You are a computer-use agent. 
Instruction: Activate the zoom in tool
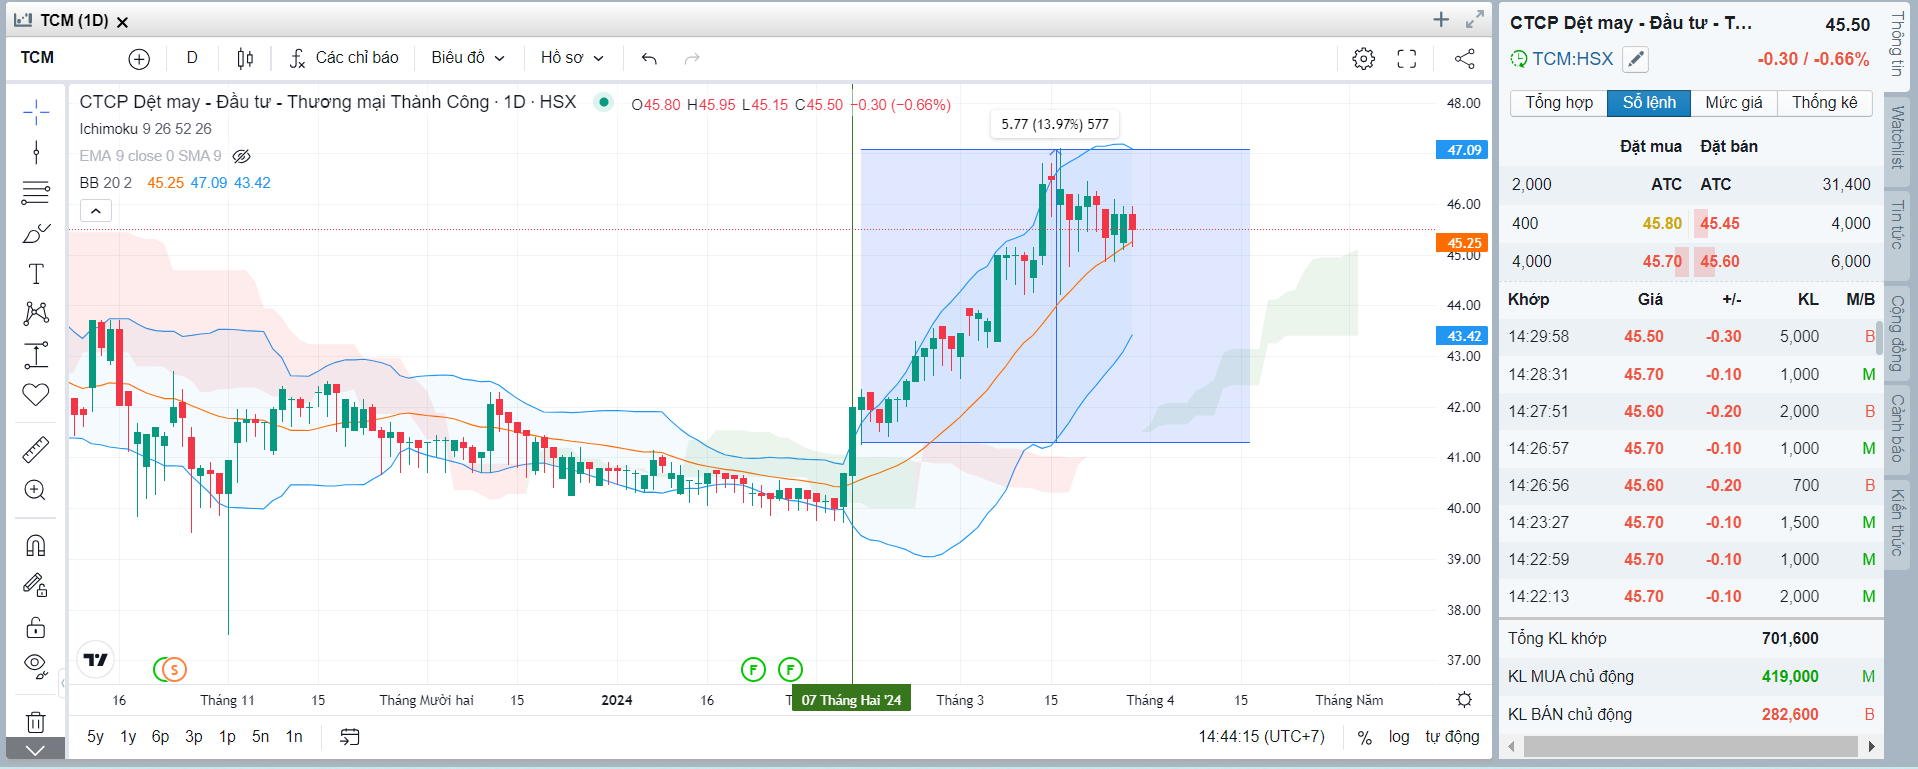[x=36, y=490]
